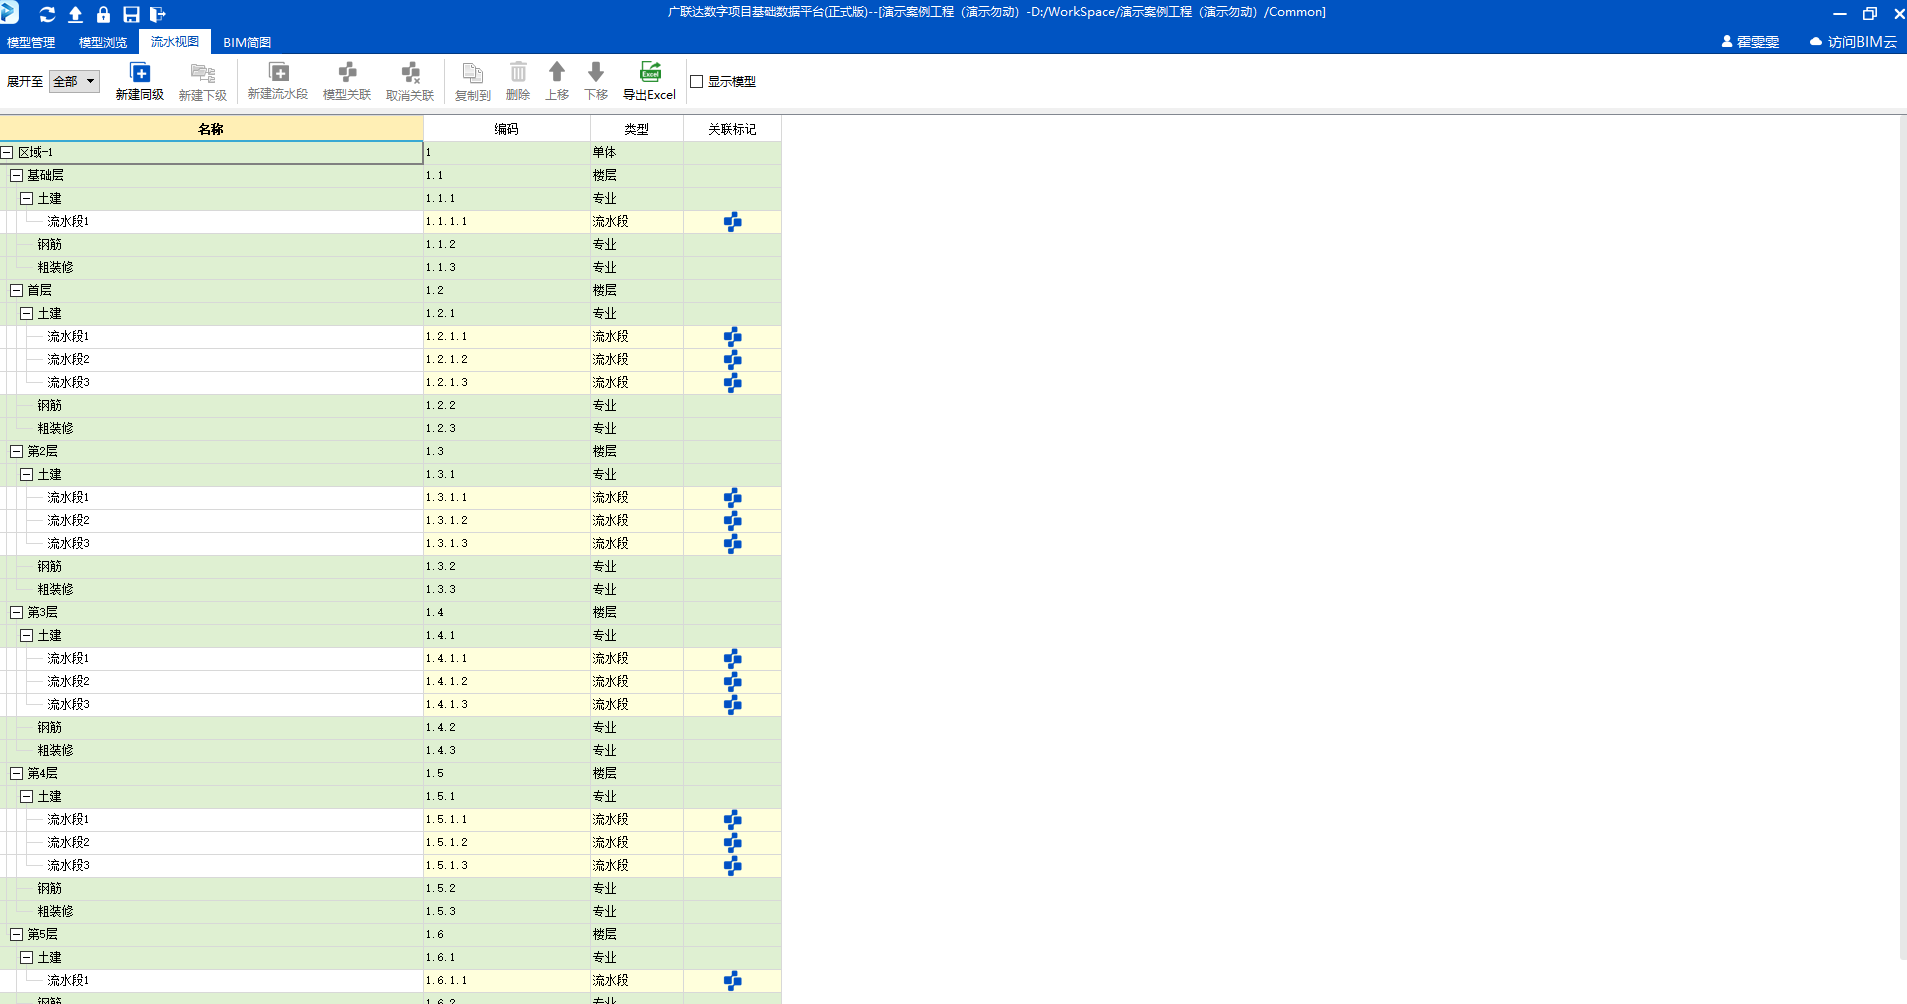Select 钢筋 row with code 1.3.2
The width and height of the screenshot is (1907, 1004).
pos(390,567)
